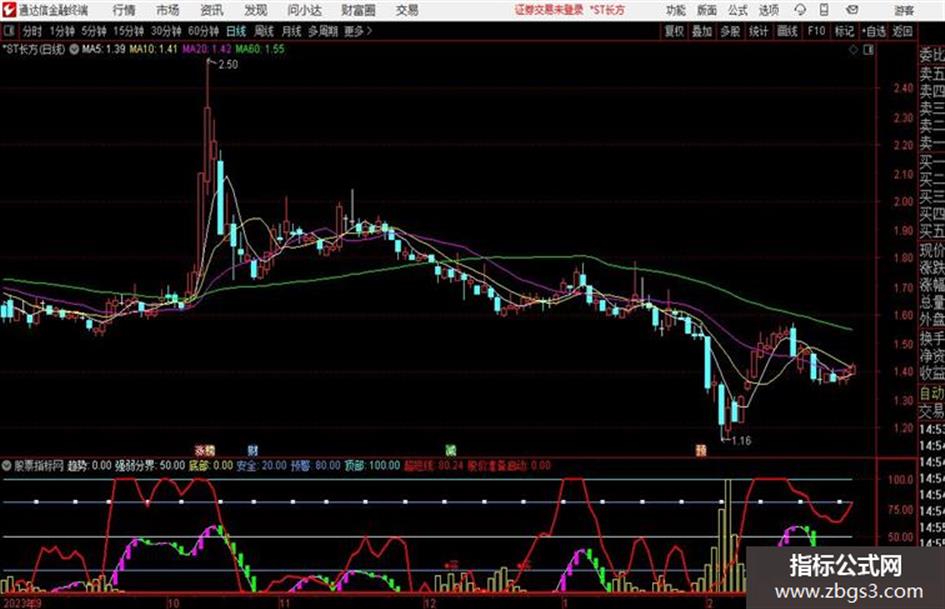Expand the 股票指标网 indicator dropdown arrow
This screenshot has width=945, height=609.
point(7,465)
